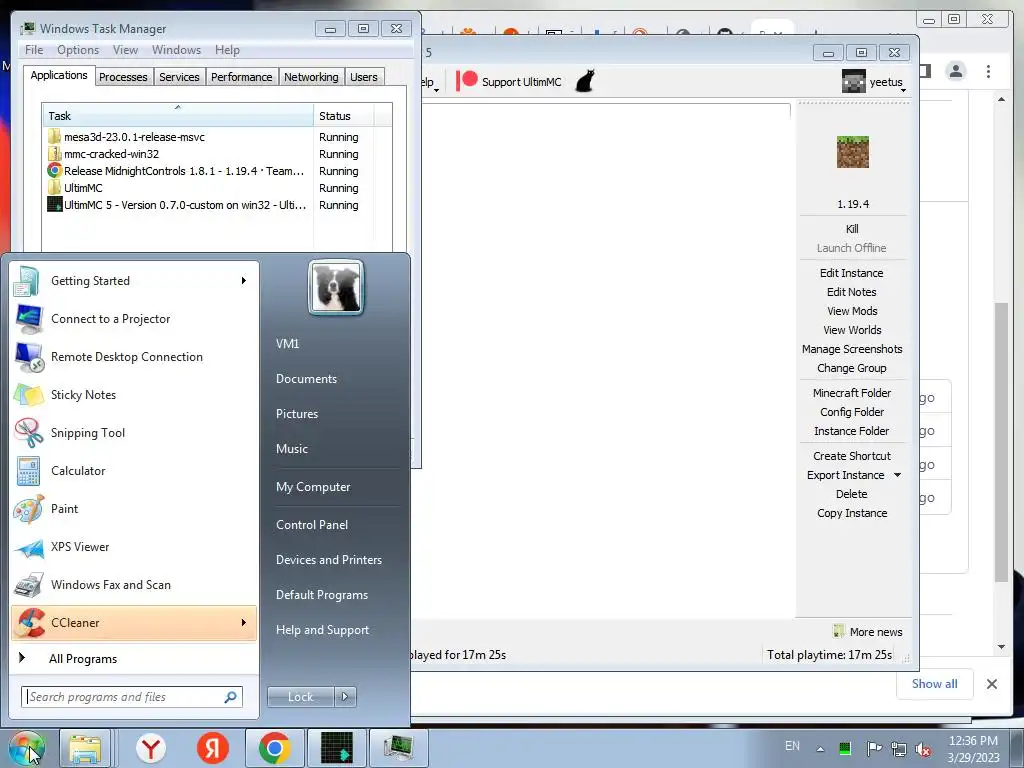Open Control Panel from Start menu
This screenshot has width=1024, height=768.
(312, 525)
